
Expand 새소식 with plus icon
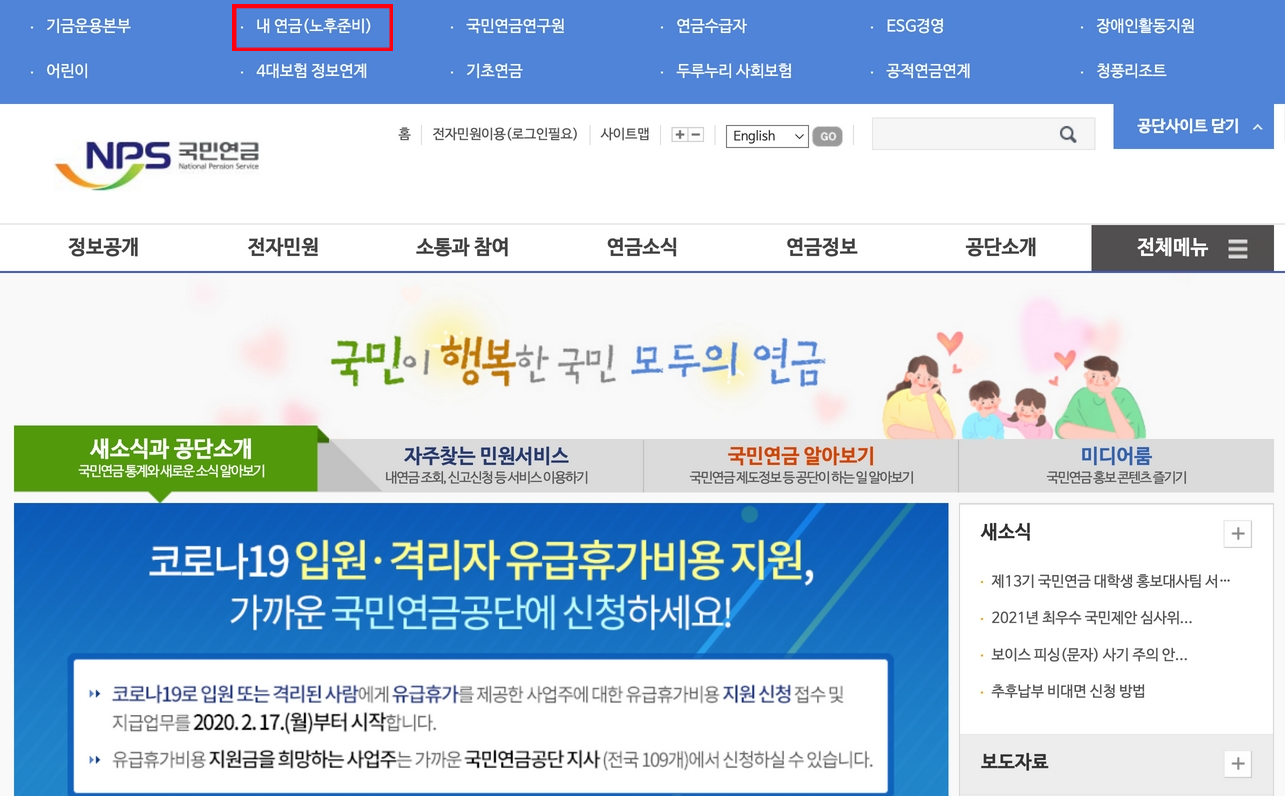pos(1237,533)
